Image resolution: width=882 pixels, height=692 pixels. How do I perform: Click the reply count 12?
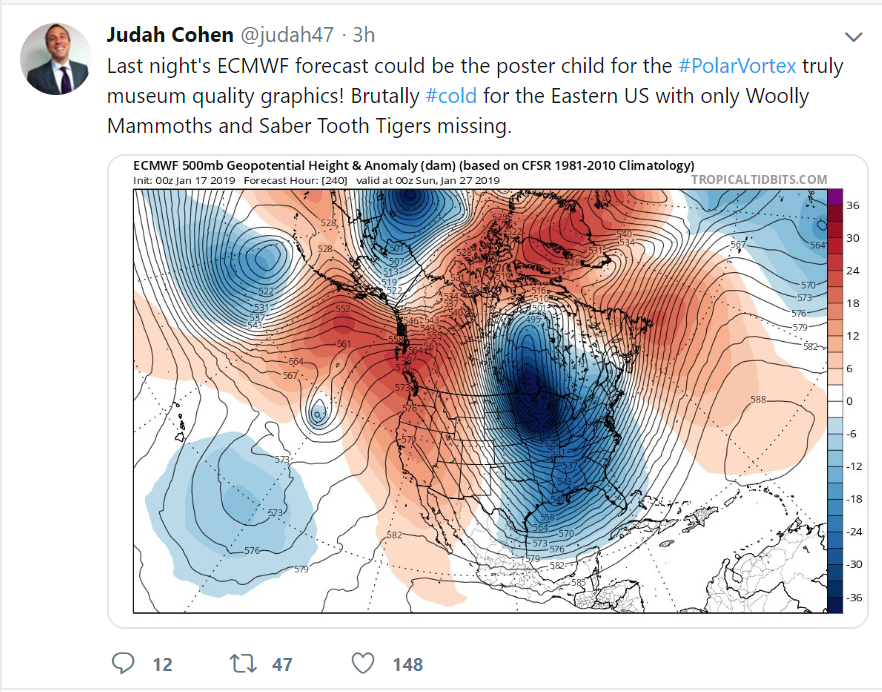coord(163,664)
